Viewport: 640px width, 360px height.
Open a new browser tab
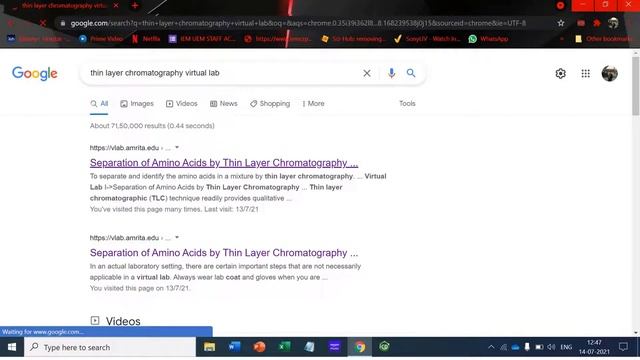click(135, 6)
